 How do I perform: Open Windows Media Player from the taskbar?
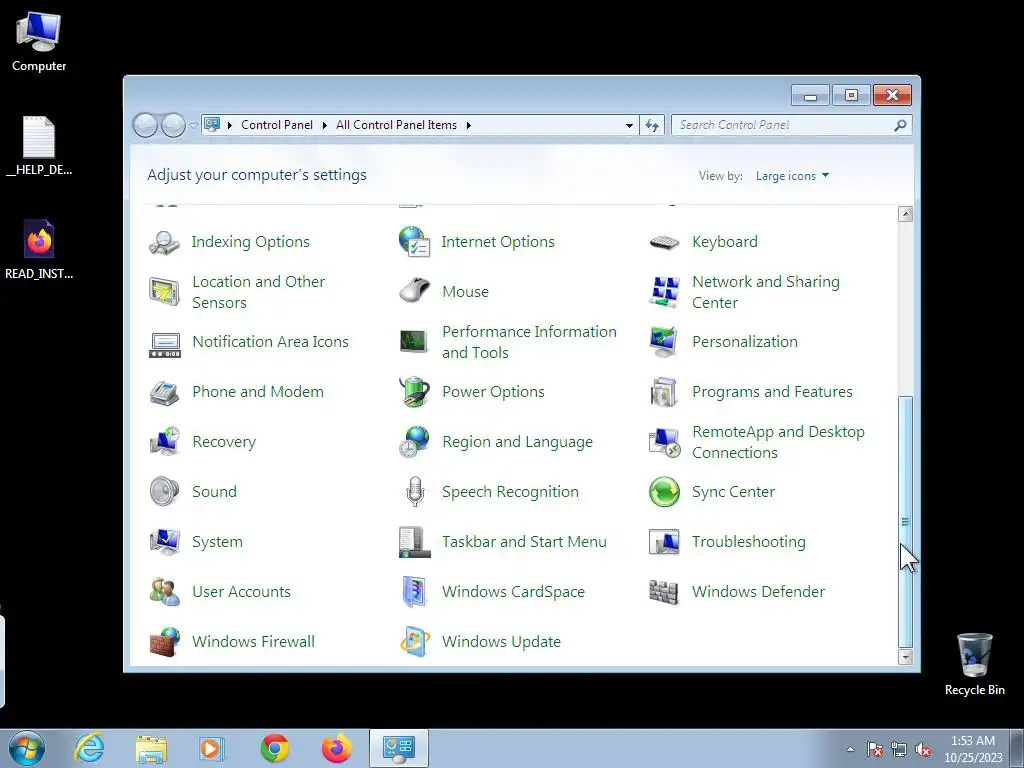click(212, 748)
